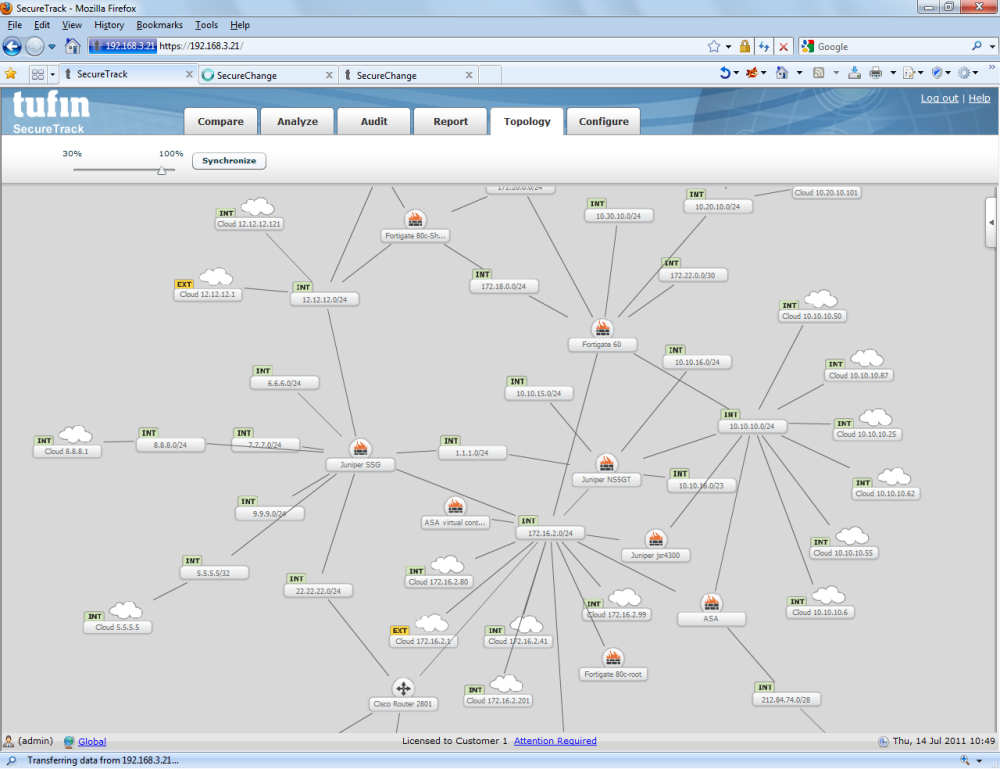
Task: Click the Cisco Router 2801 node icon
Action: click(403, 688)
